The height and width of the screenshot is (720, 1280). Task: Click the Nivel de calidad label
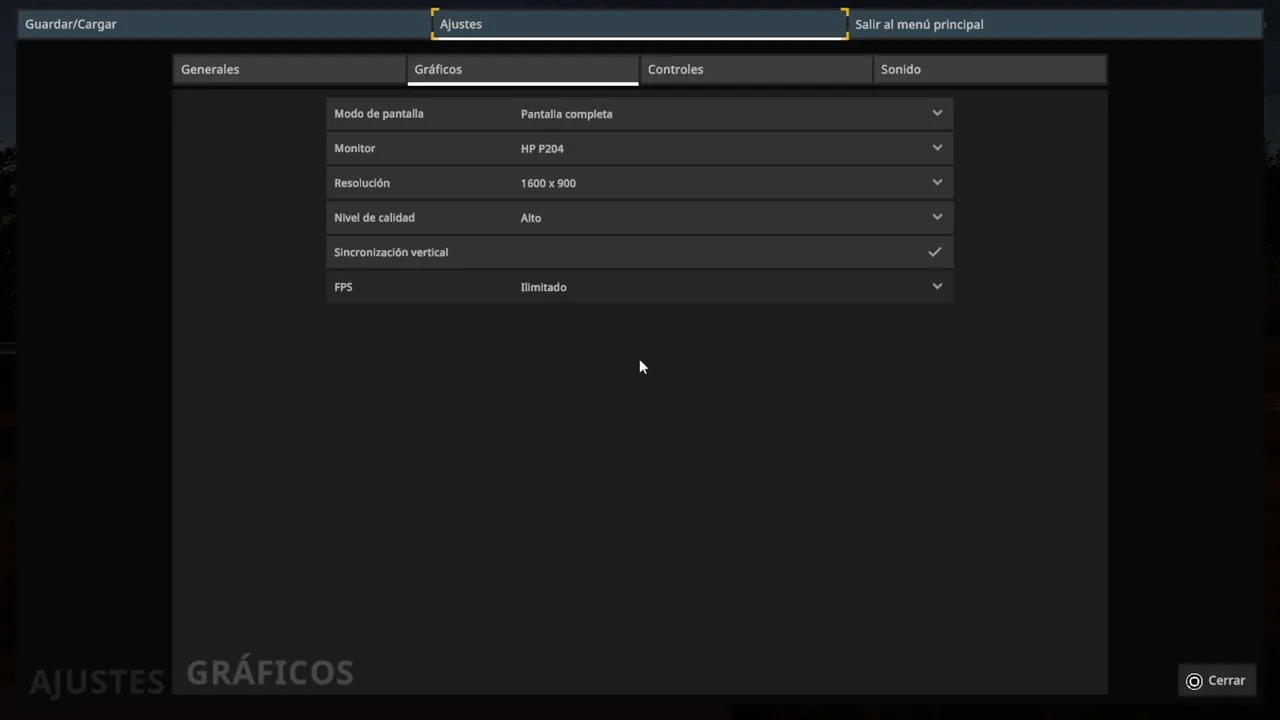[374, 217]
